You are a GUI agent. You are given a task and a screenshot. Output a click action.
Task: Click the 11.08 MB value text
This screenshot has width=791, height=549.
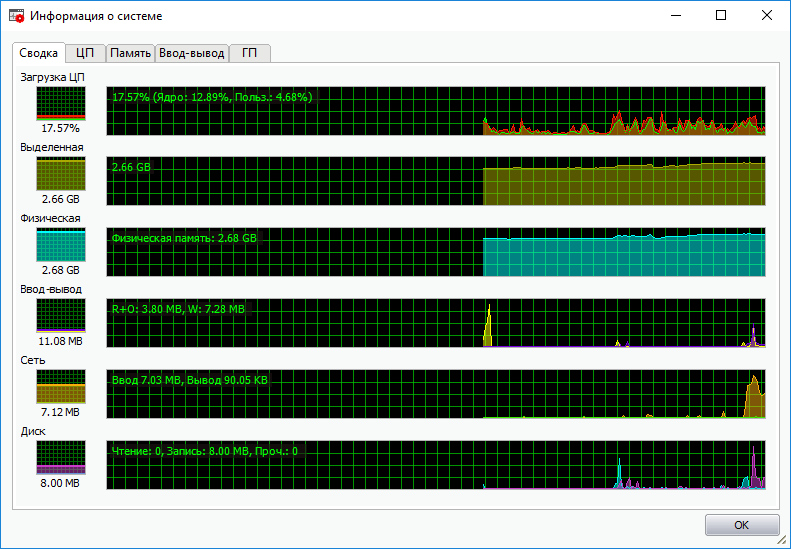(x=61, y=342)
